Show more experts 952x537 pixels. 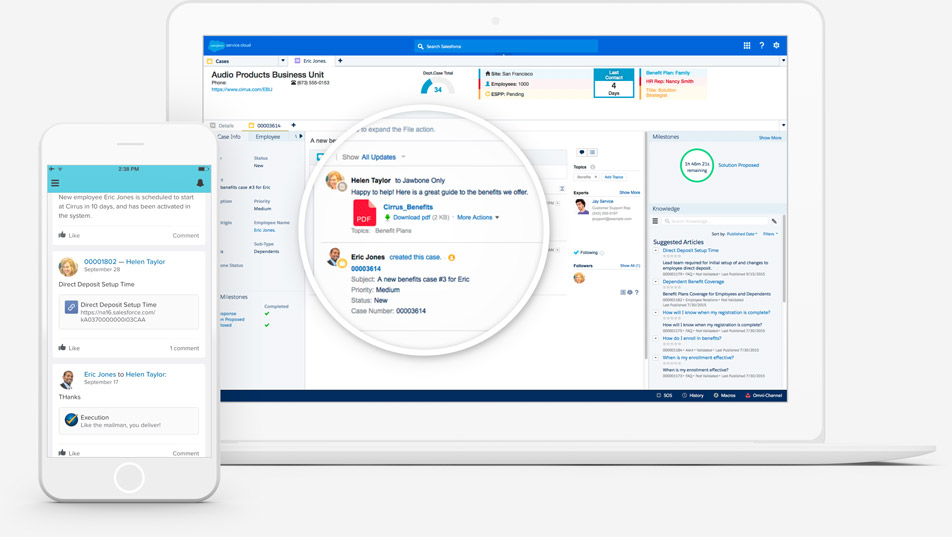pyautogui.click(x=630, y=193)
